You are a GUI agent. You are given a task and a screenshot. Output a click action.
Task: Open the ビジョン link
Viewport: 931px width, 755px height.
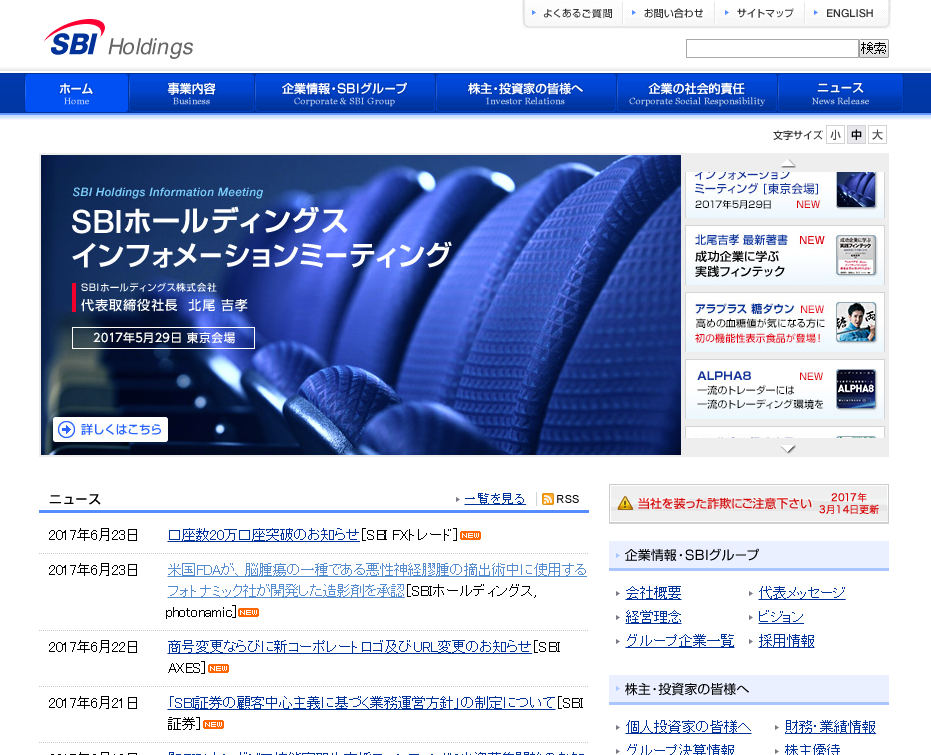point(781,617)
